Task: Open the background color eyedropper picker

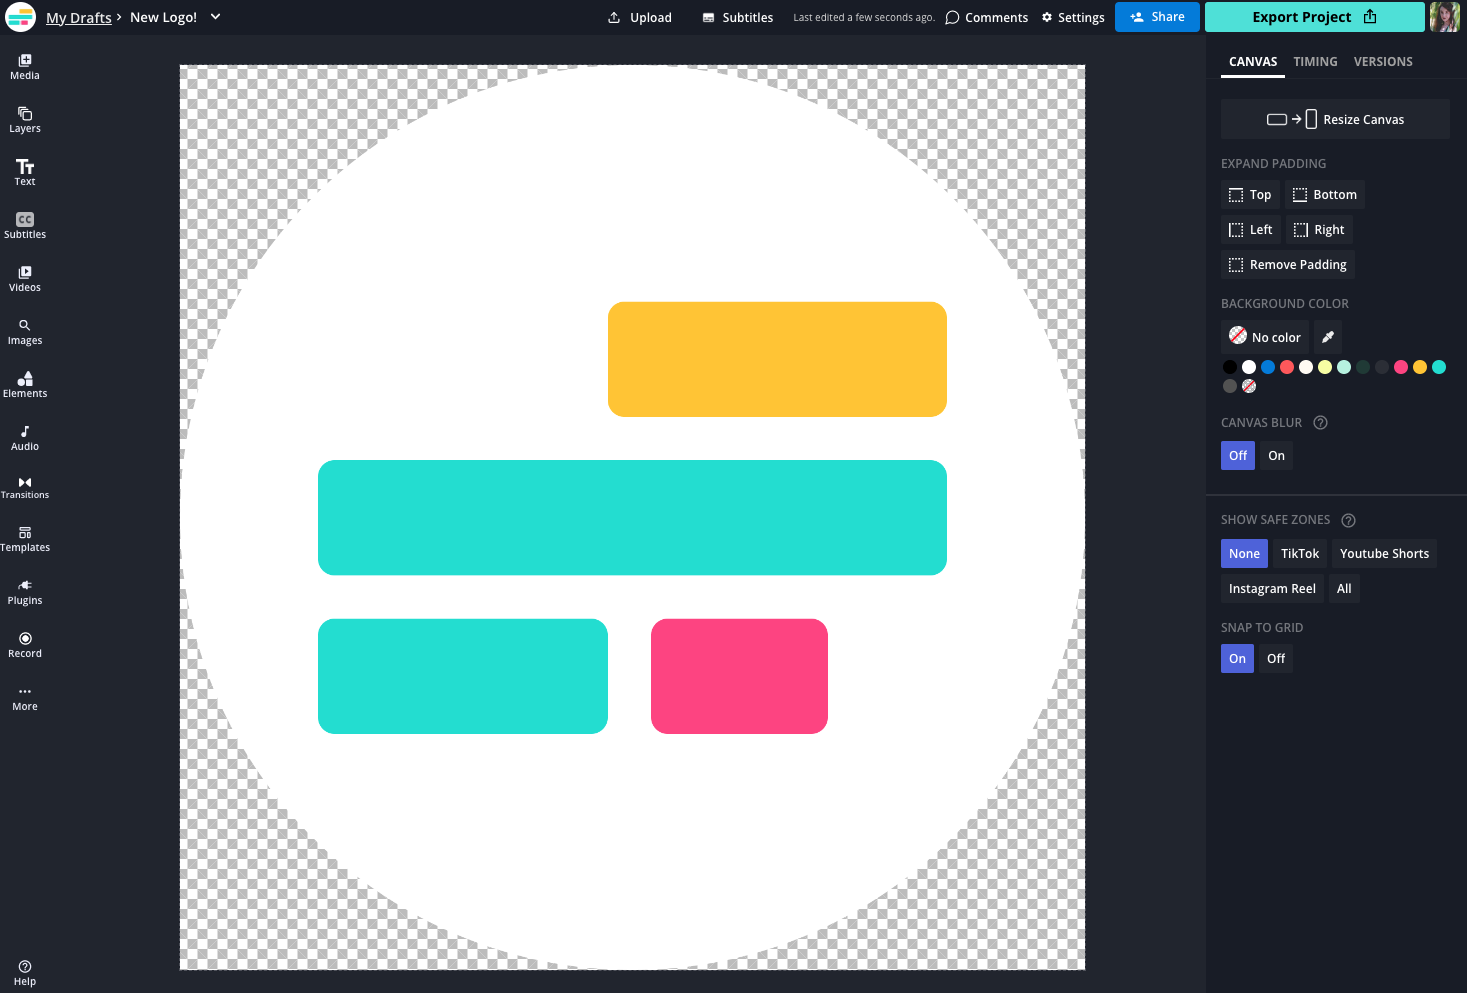Action: coord(1327,336)
